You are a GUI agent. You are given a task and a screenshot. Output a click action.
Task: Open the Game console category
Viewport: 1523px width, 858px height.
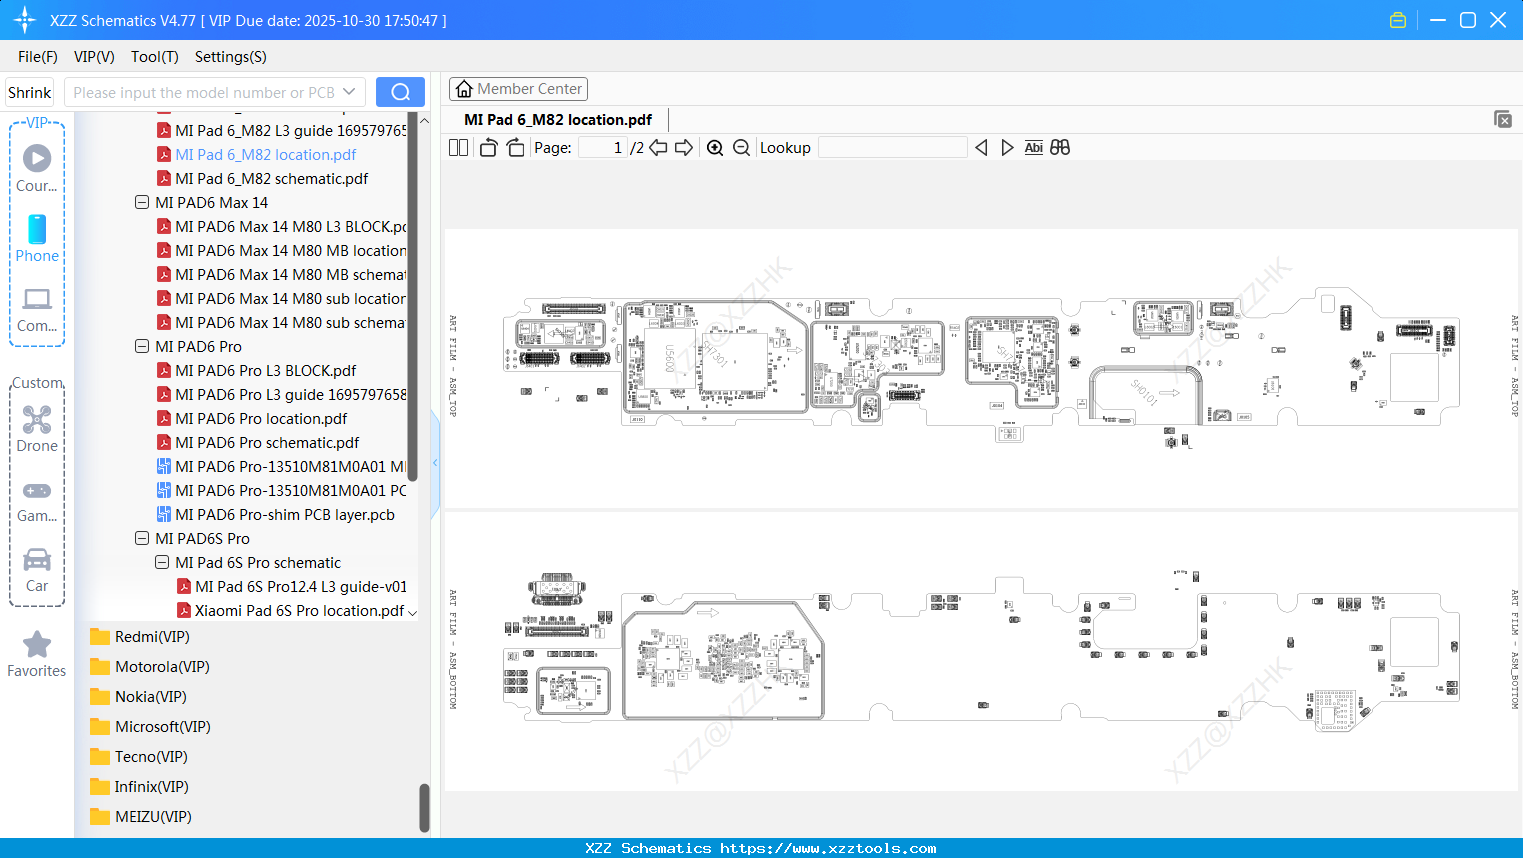click(37, 500)
